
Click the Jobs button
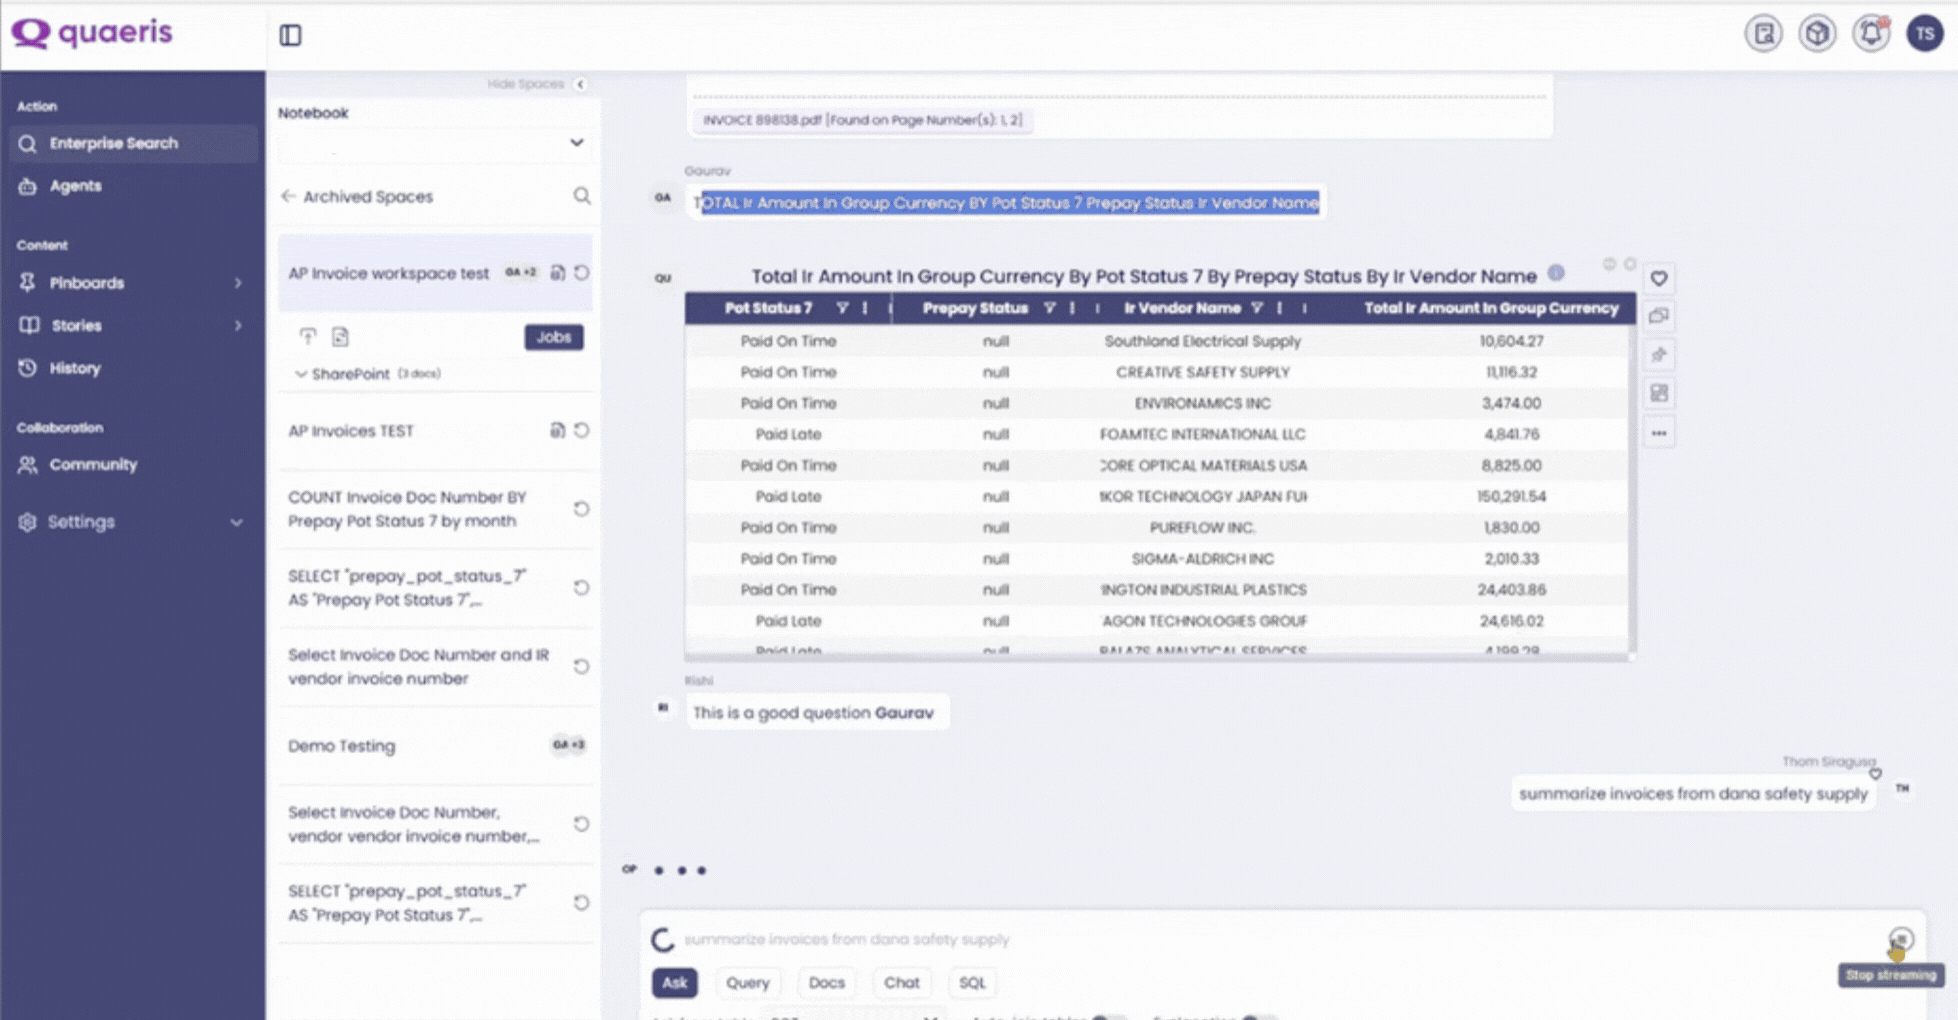click(x=554, y=337)
